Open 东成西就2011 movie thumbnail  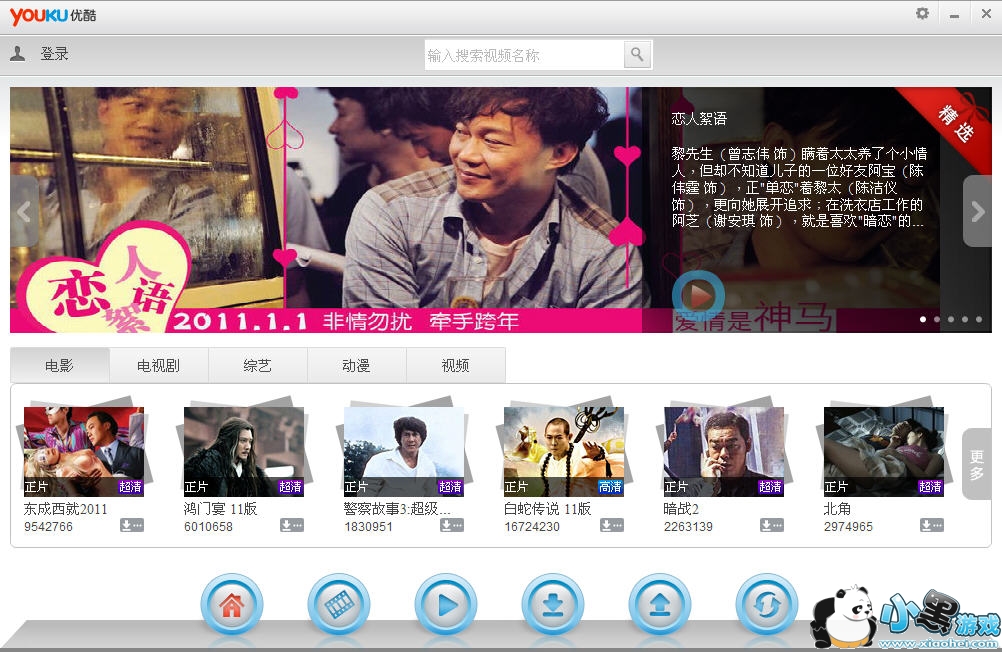coord(84,451)
